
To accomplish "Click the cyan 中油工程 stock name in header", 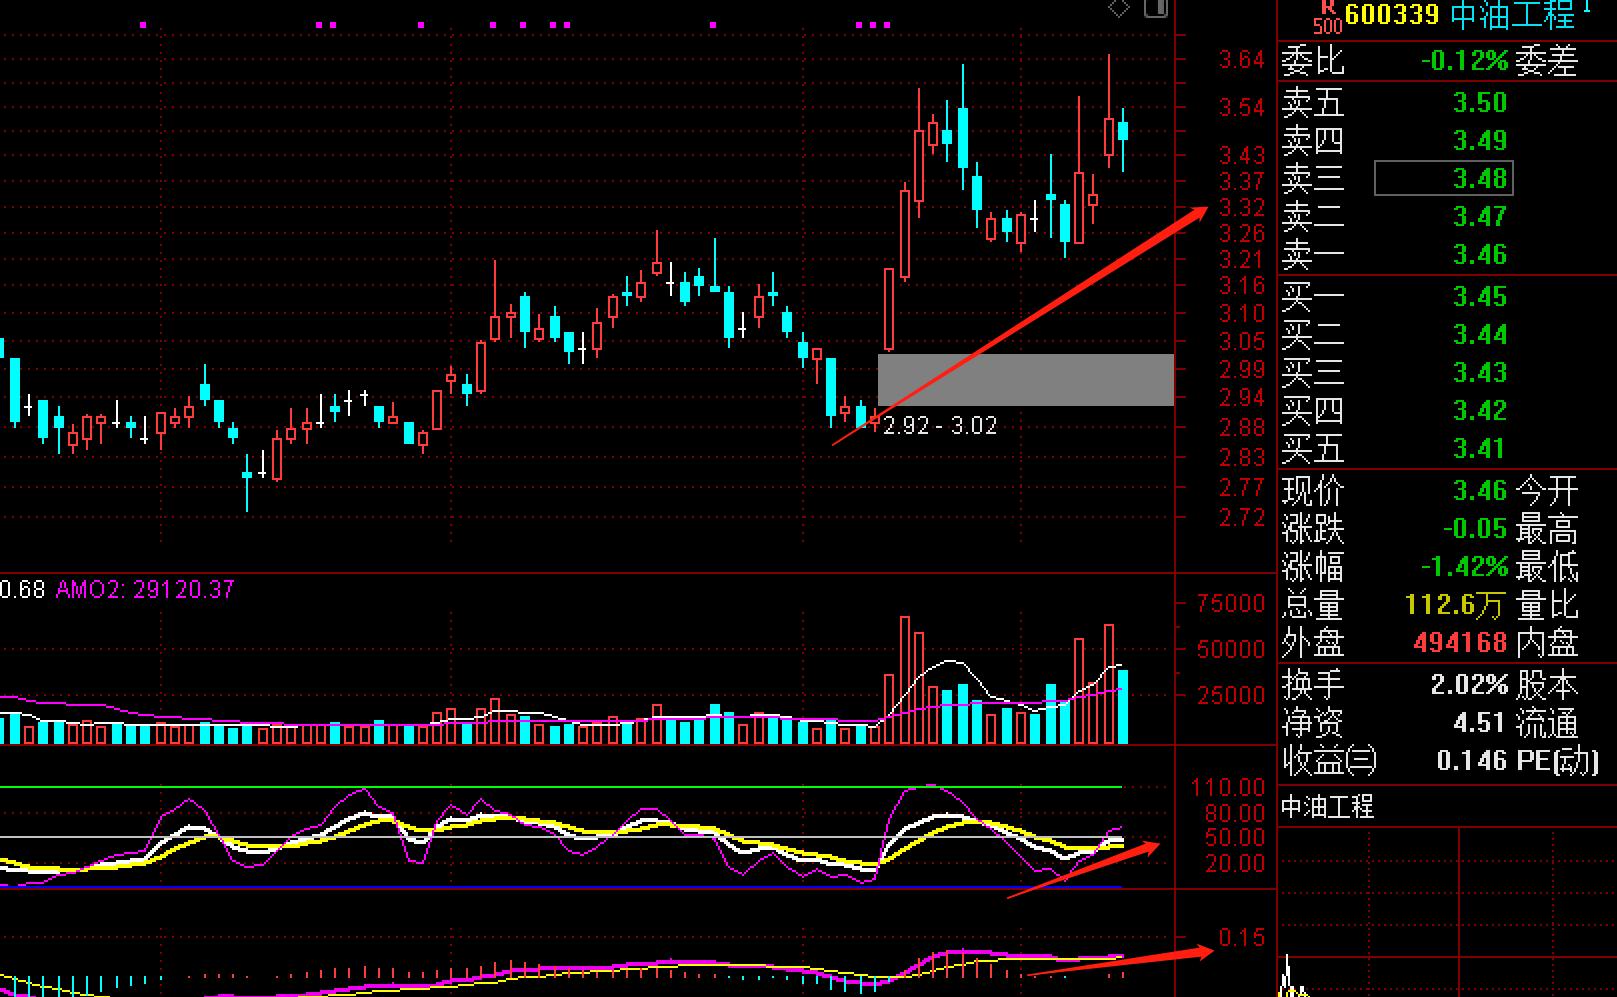I will click(1511, 15).
